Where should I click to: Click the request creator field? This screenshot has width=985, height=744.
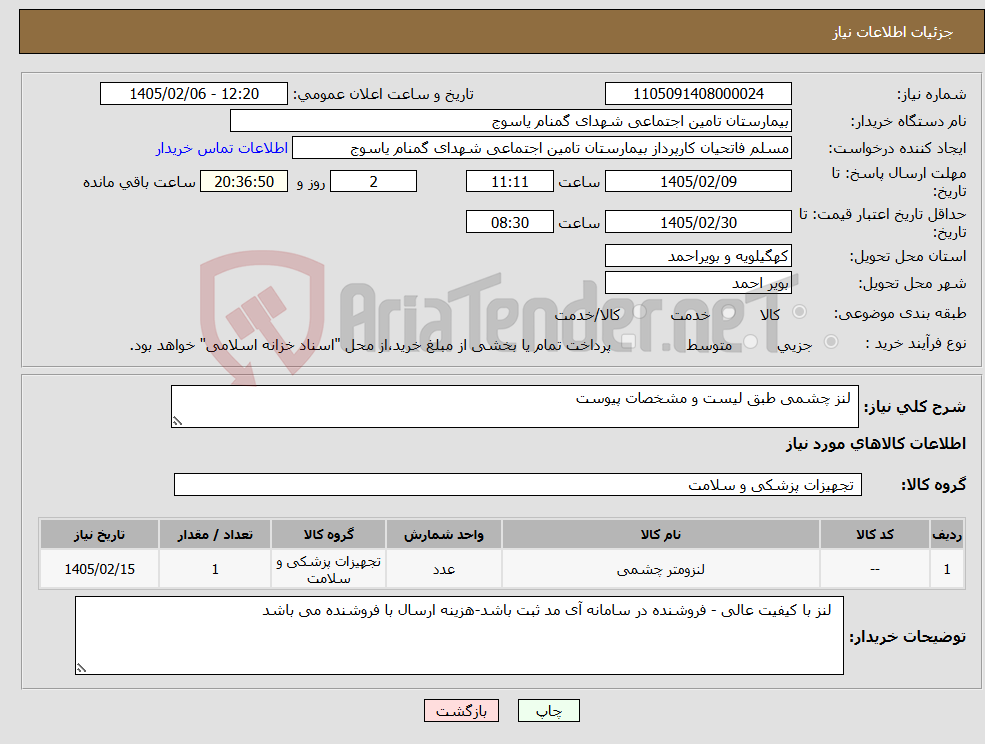click(541, 148)
